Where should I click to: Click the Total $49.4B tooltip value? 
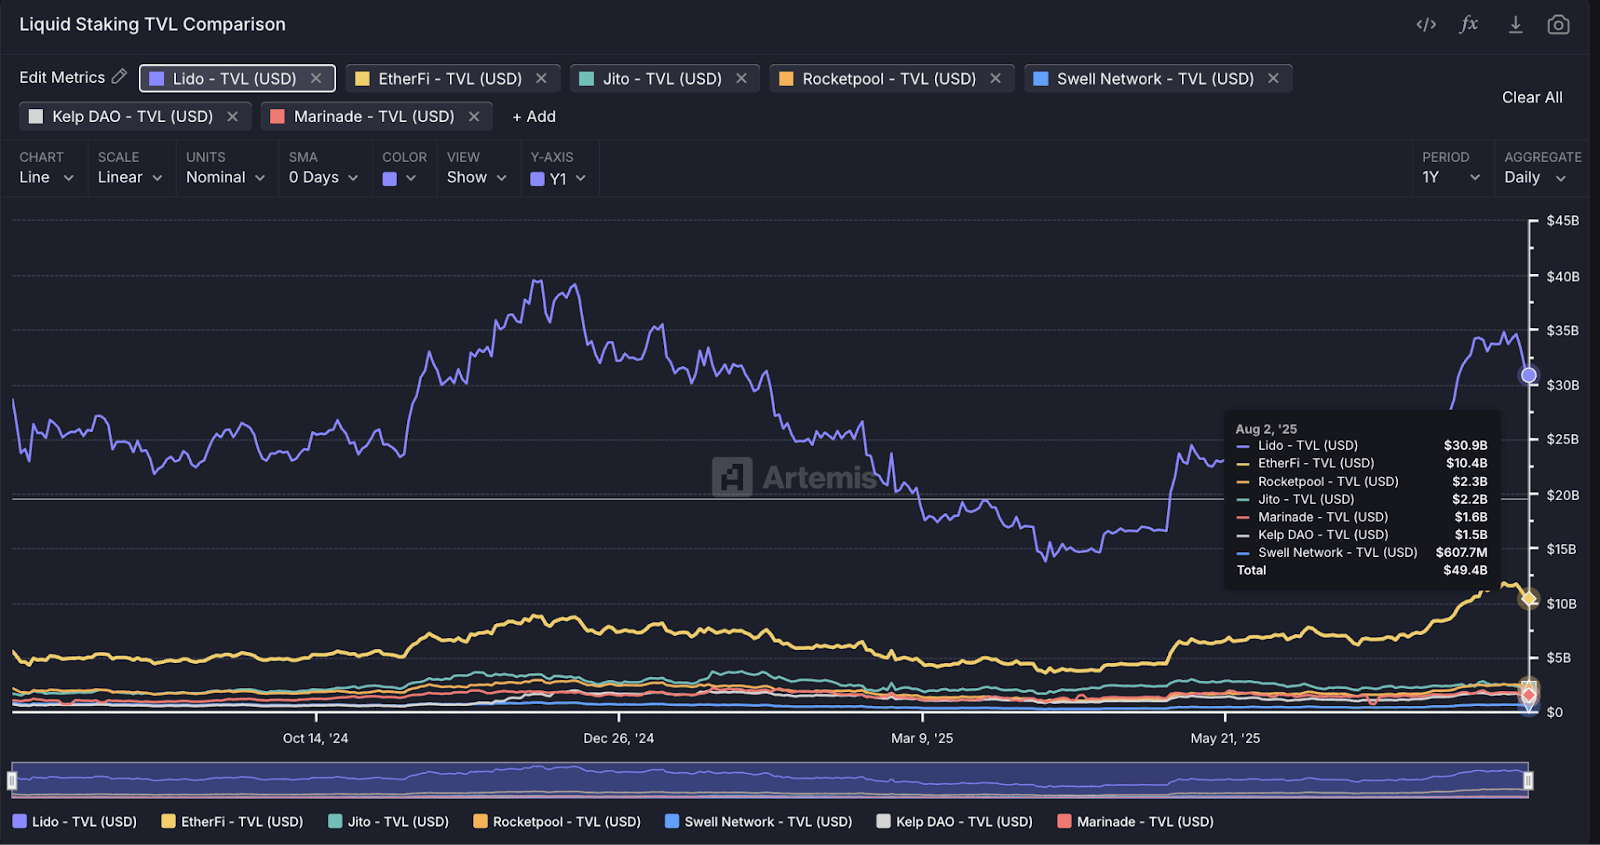(x=1465, y=570)
